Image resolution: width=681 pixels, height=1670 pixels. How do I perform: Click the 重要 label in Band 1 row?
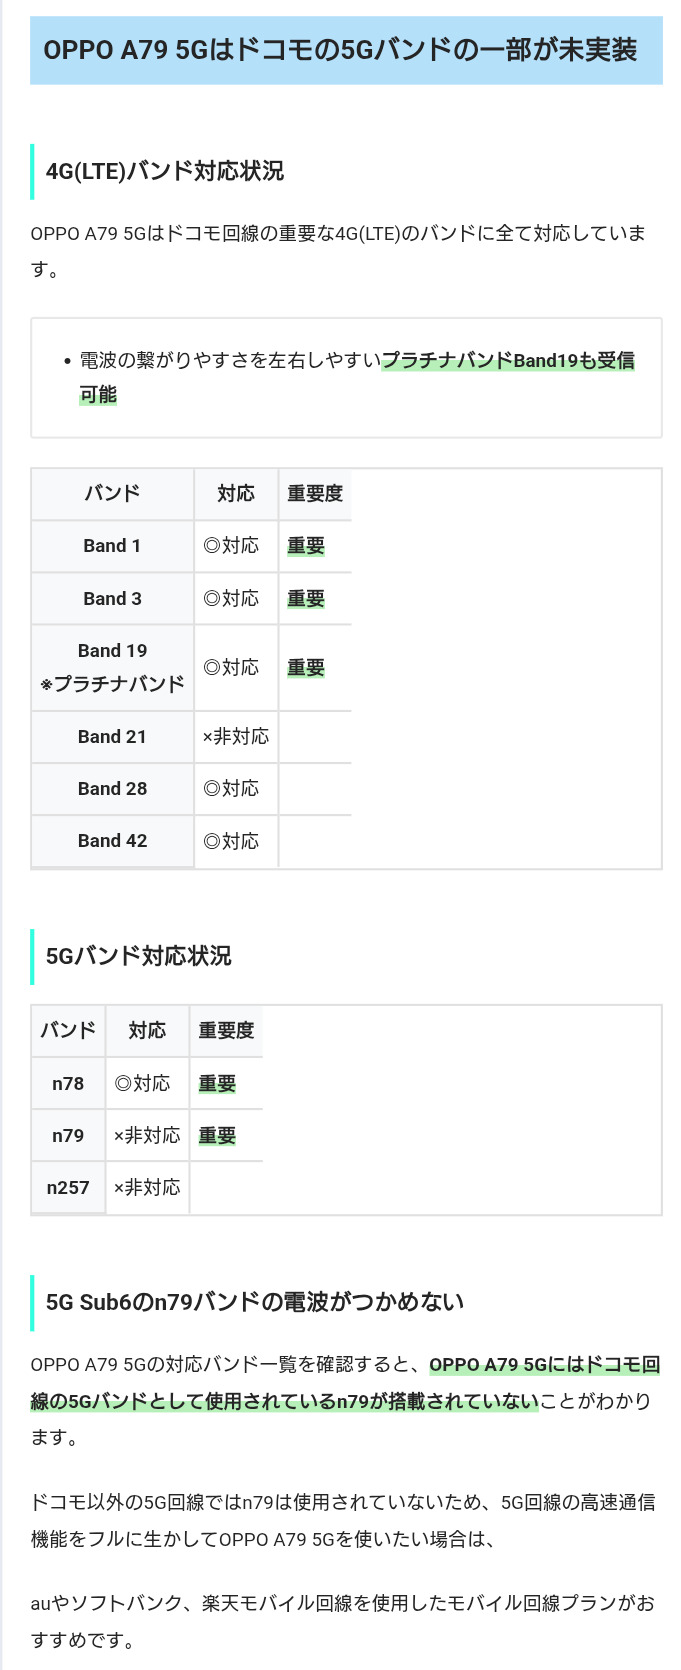(306, 546)
